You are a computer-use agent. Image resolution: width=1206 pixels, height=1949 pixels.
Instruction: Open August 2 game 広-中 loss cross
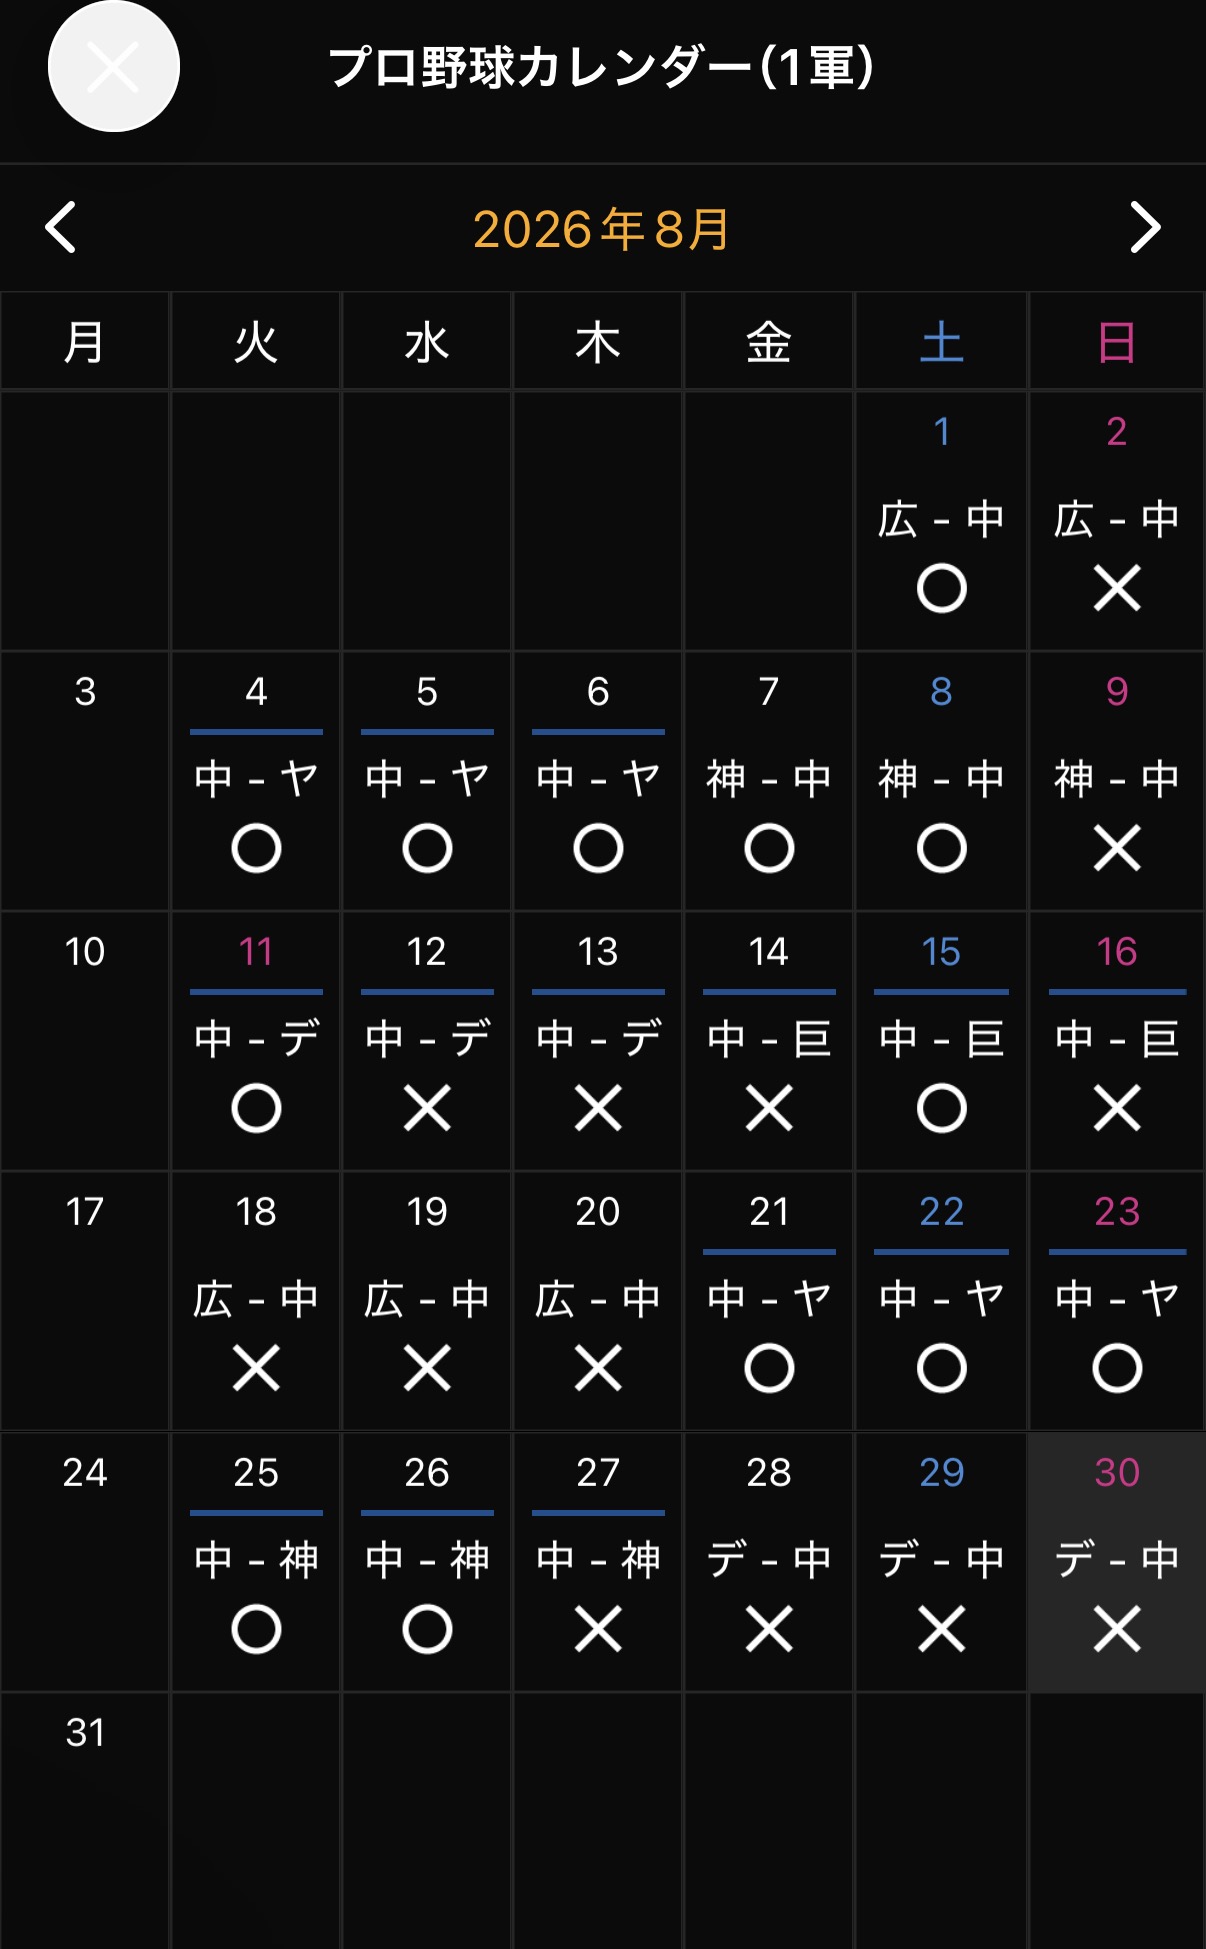click(x=1117, y=588)
